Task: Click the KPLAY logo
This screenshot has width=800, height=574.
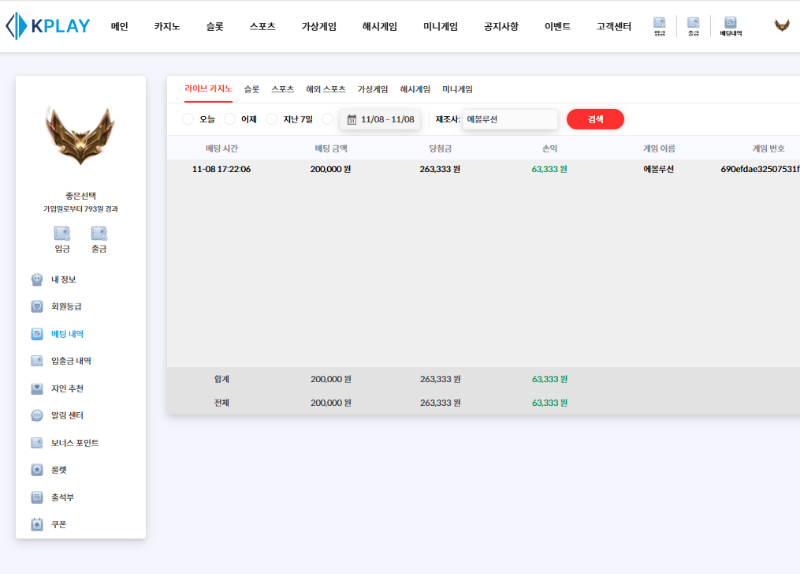Action: click(x=49, y=26)
